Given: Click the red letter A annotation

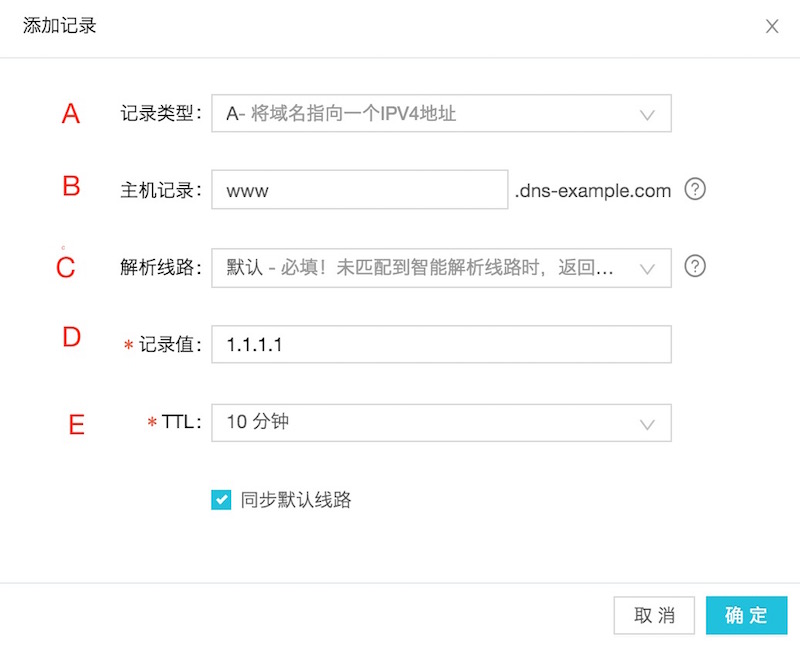Looking at the screenshot, I should point(71,114).
